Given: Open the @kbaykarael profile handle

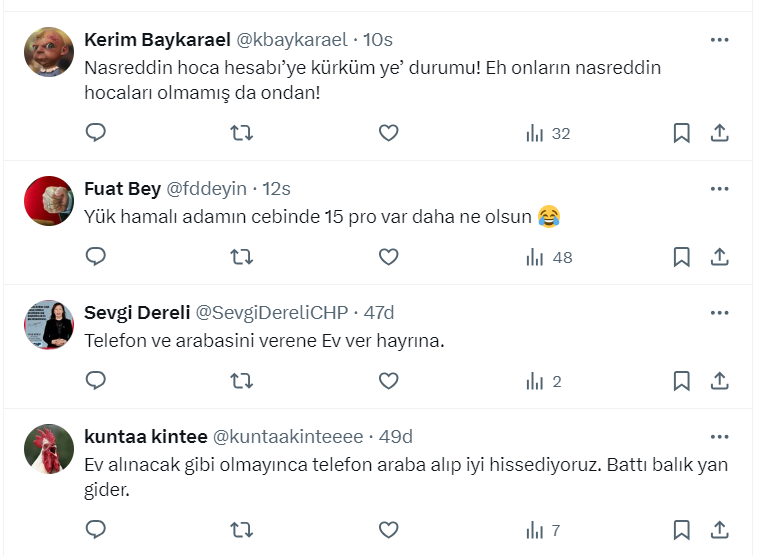Looking at the screenshot, I should (291, 40).
